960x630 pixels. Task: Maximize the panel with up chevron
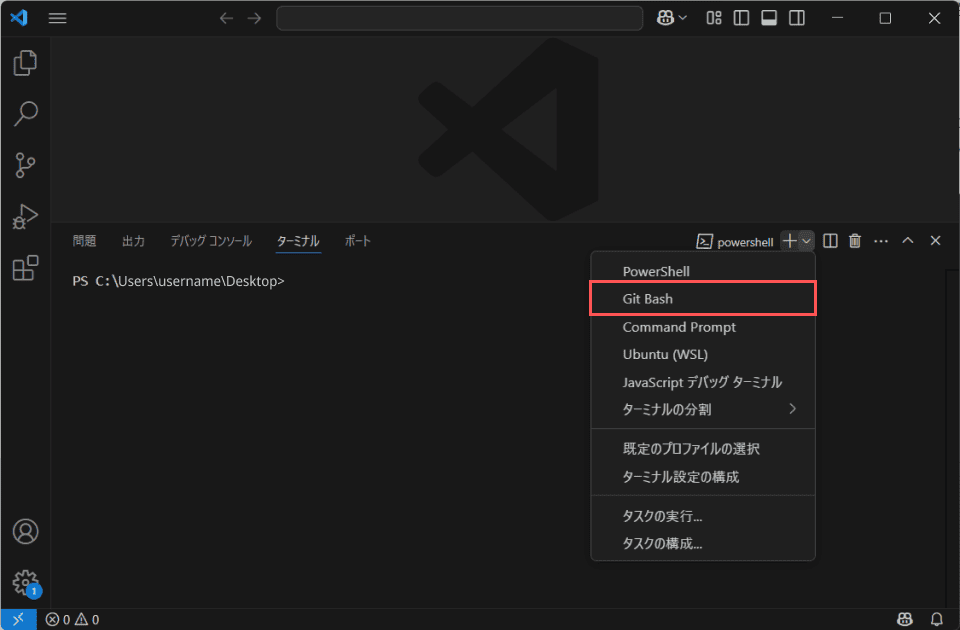click(x=908, y=241)
